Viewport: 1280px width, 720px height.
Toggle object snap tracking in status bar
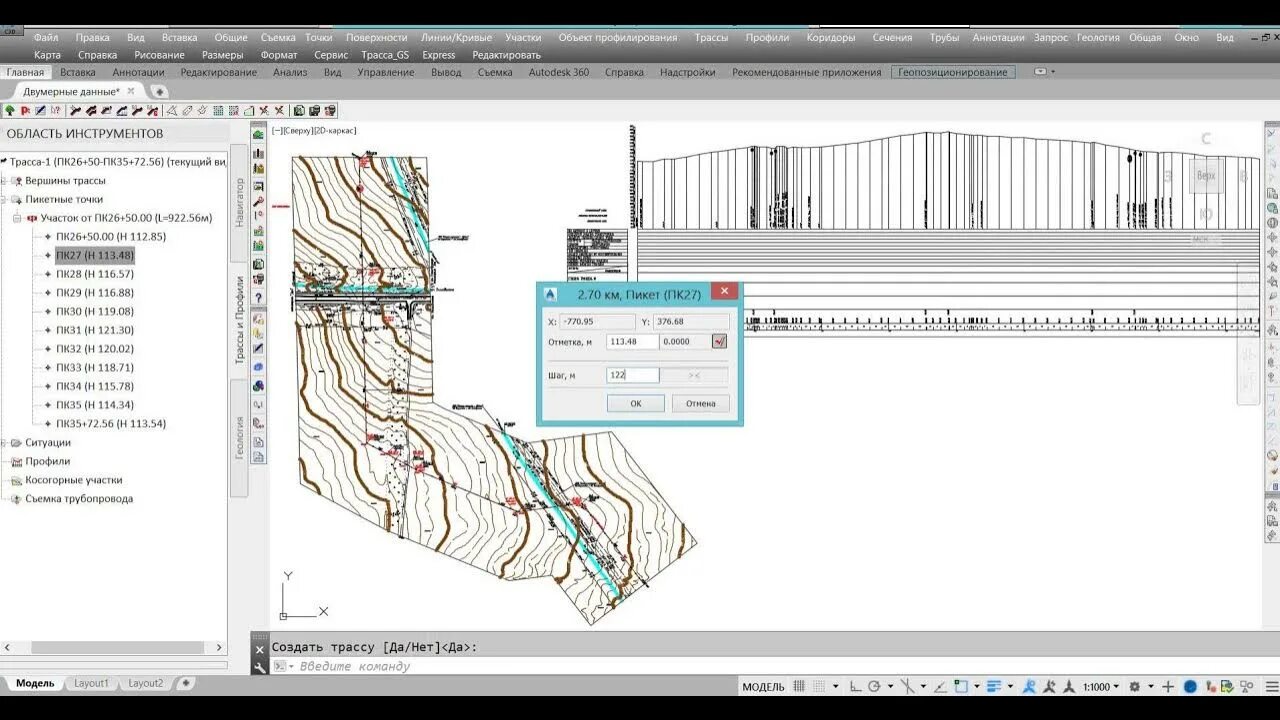point(939,687)
